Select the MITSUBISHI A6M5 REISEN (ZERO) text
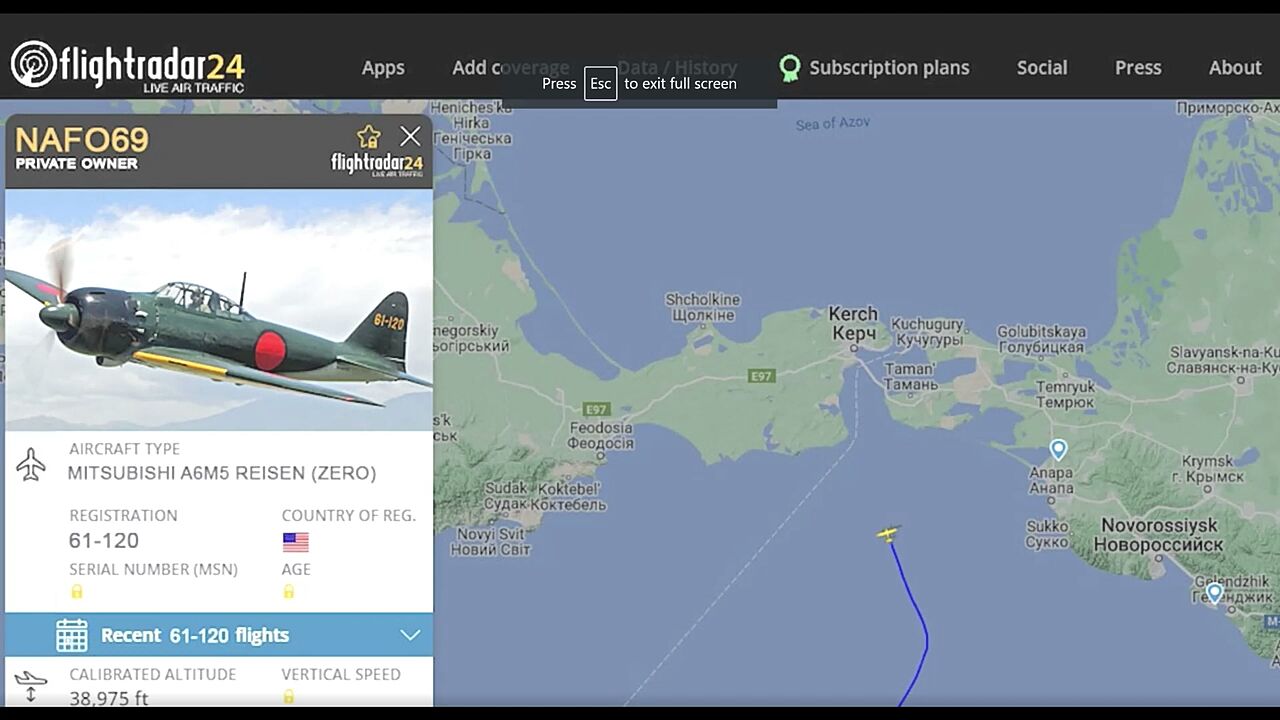This screenshot has height=720, width=1280. pos(222,473)
